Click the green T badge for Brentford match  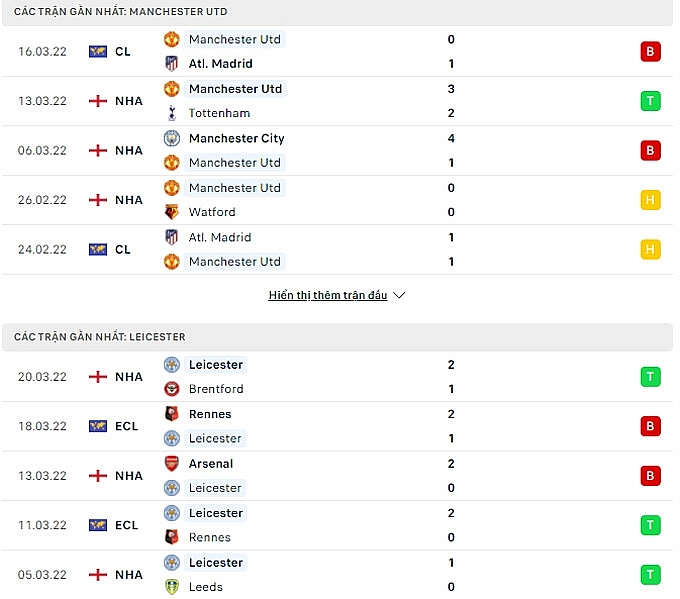[650, 377]
